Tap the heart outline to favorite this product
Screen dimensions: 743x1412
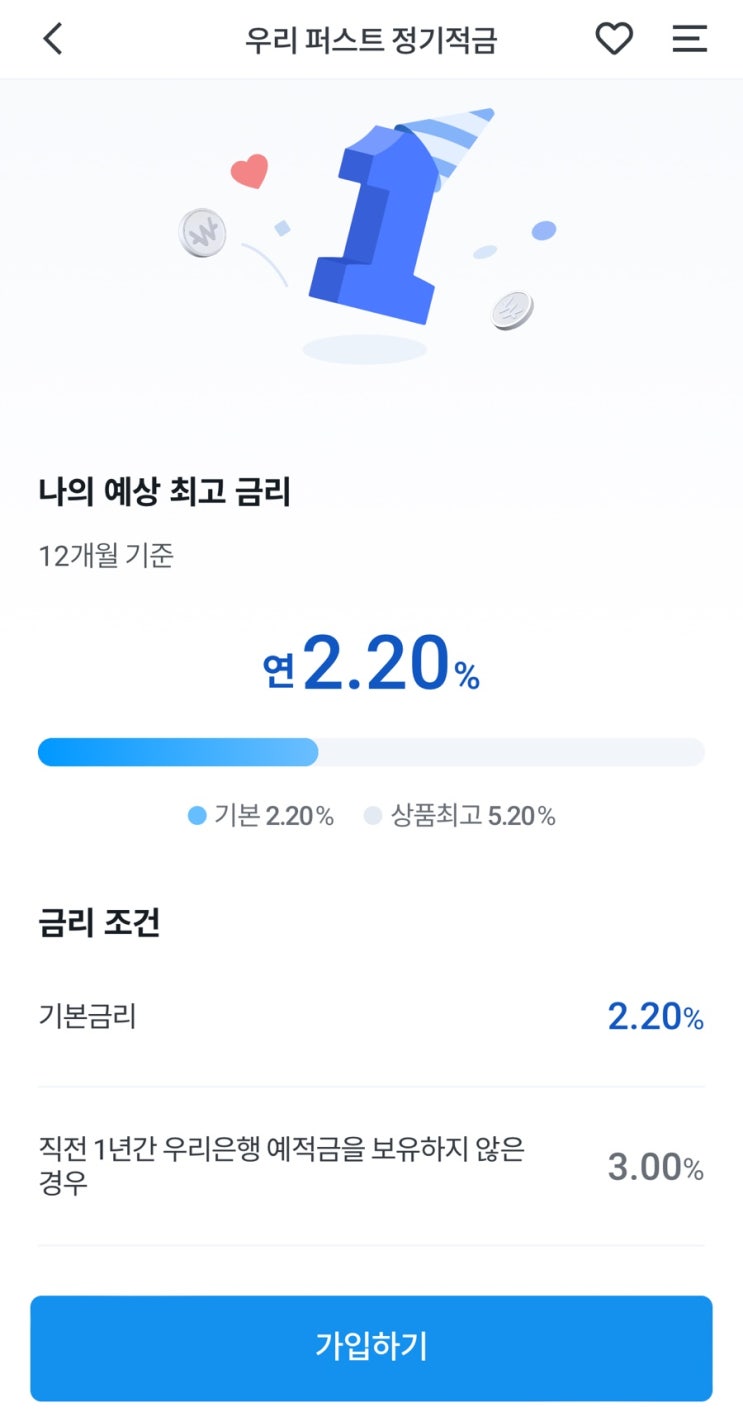coord(614,39)
